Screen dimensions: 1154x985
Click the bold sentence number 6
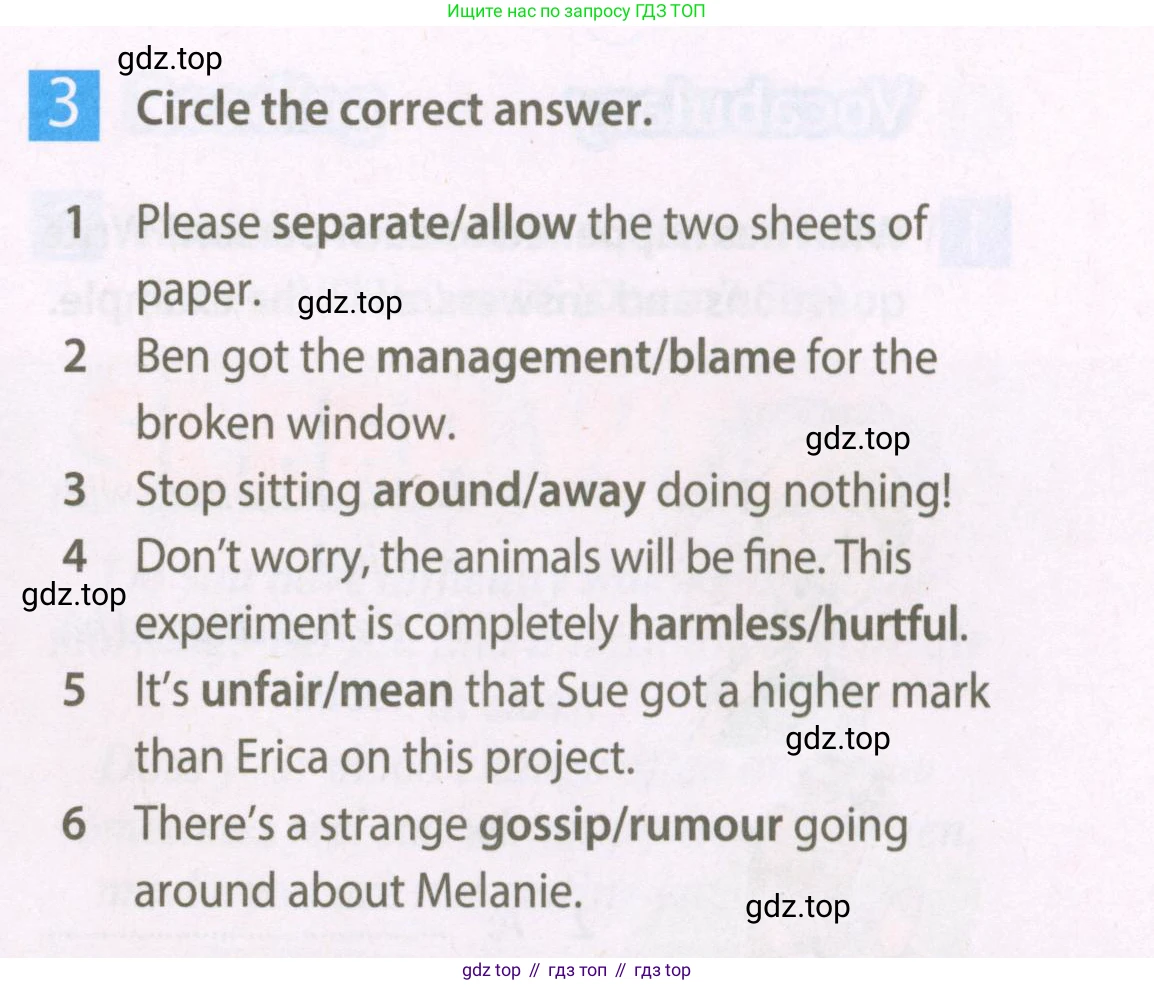74,826
